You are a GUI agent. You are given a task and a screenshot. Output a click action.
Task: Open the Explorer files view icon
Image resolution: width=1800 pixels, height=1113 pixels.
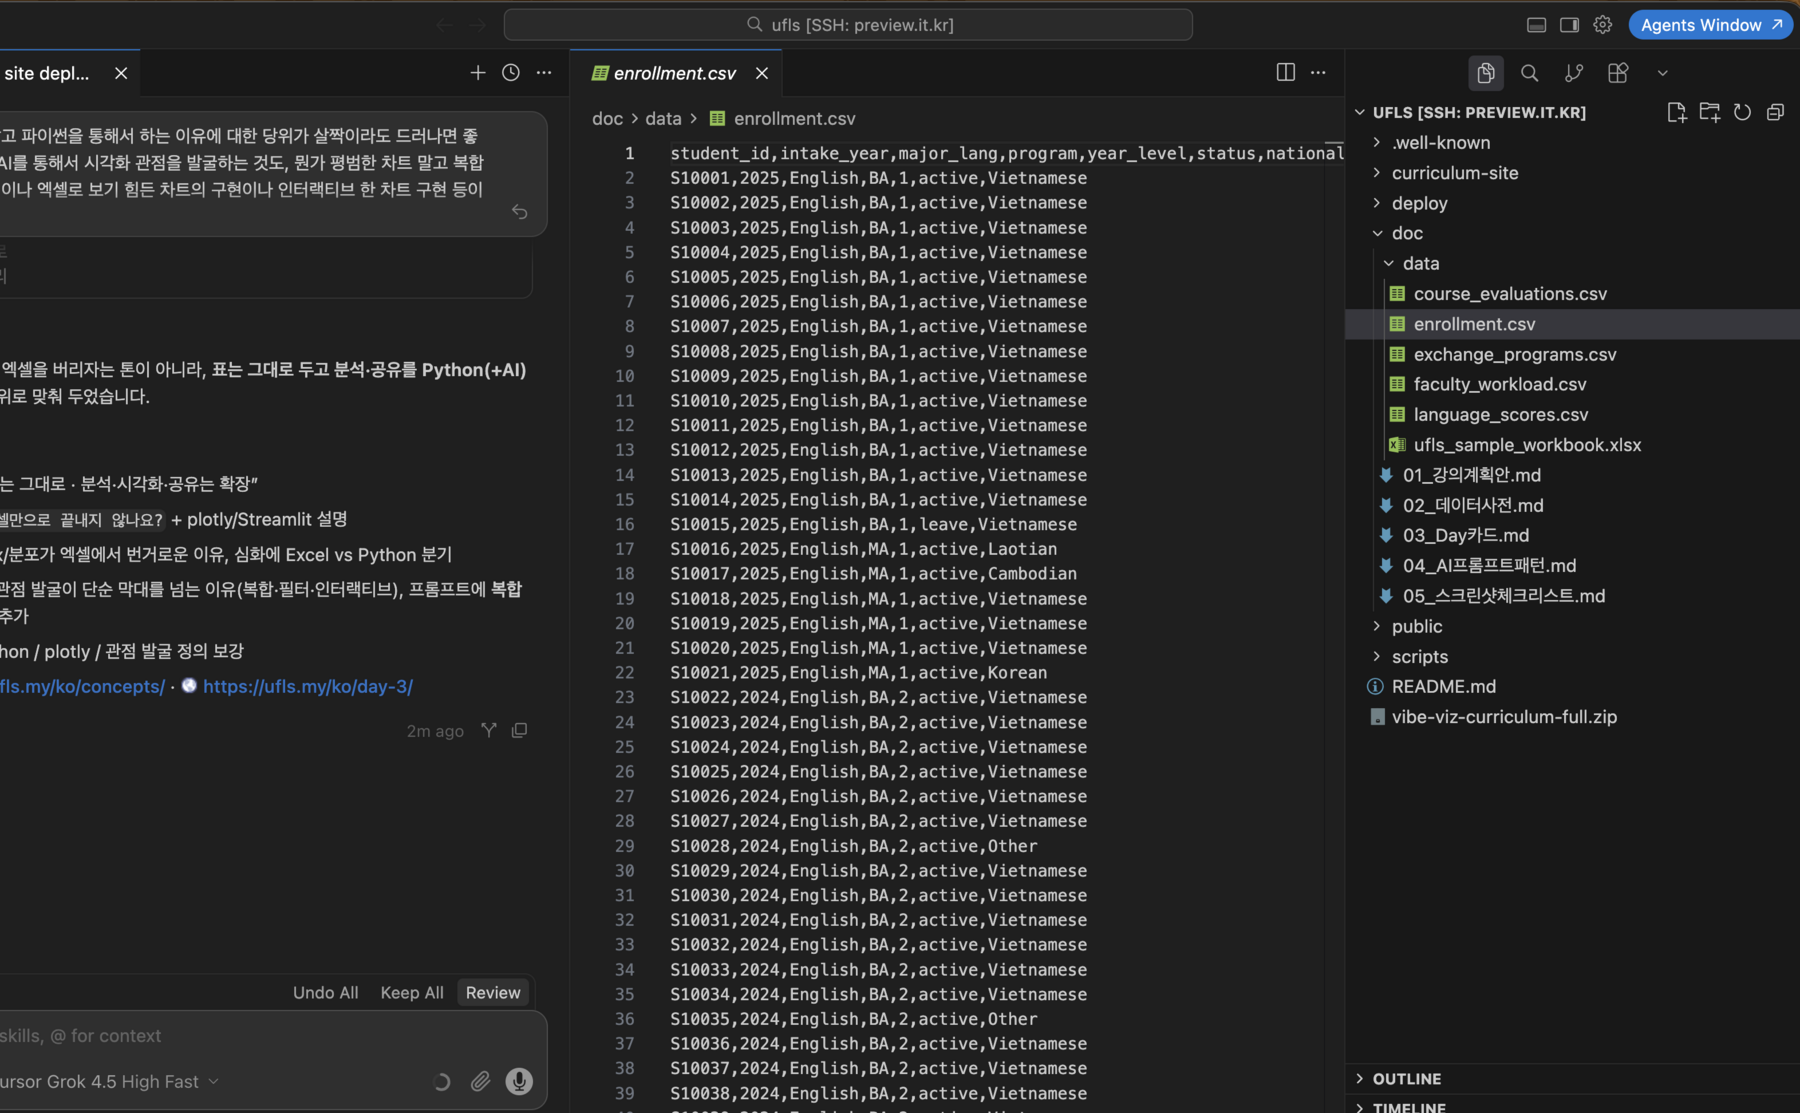pyautogui.click(x=1485, y=73)
